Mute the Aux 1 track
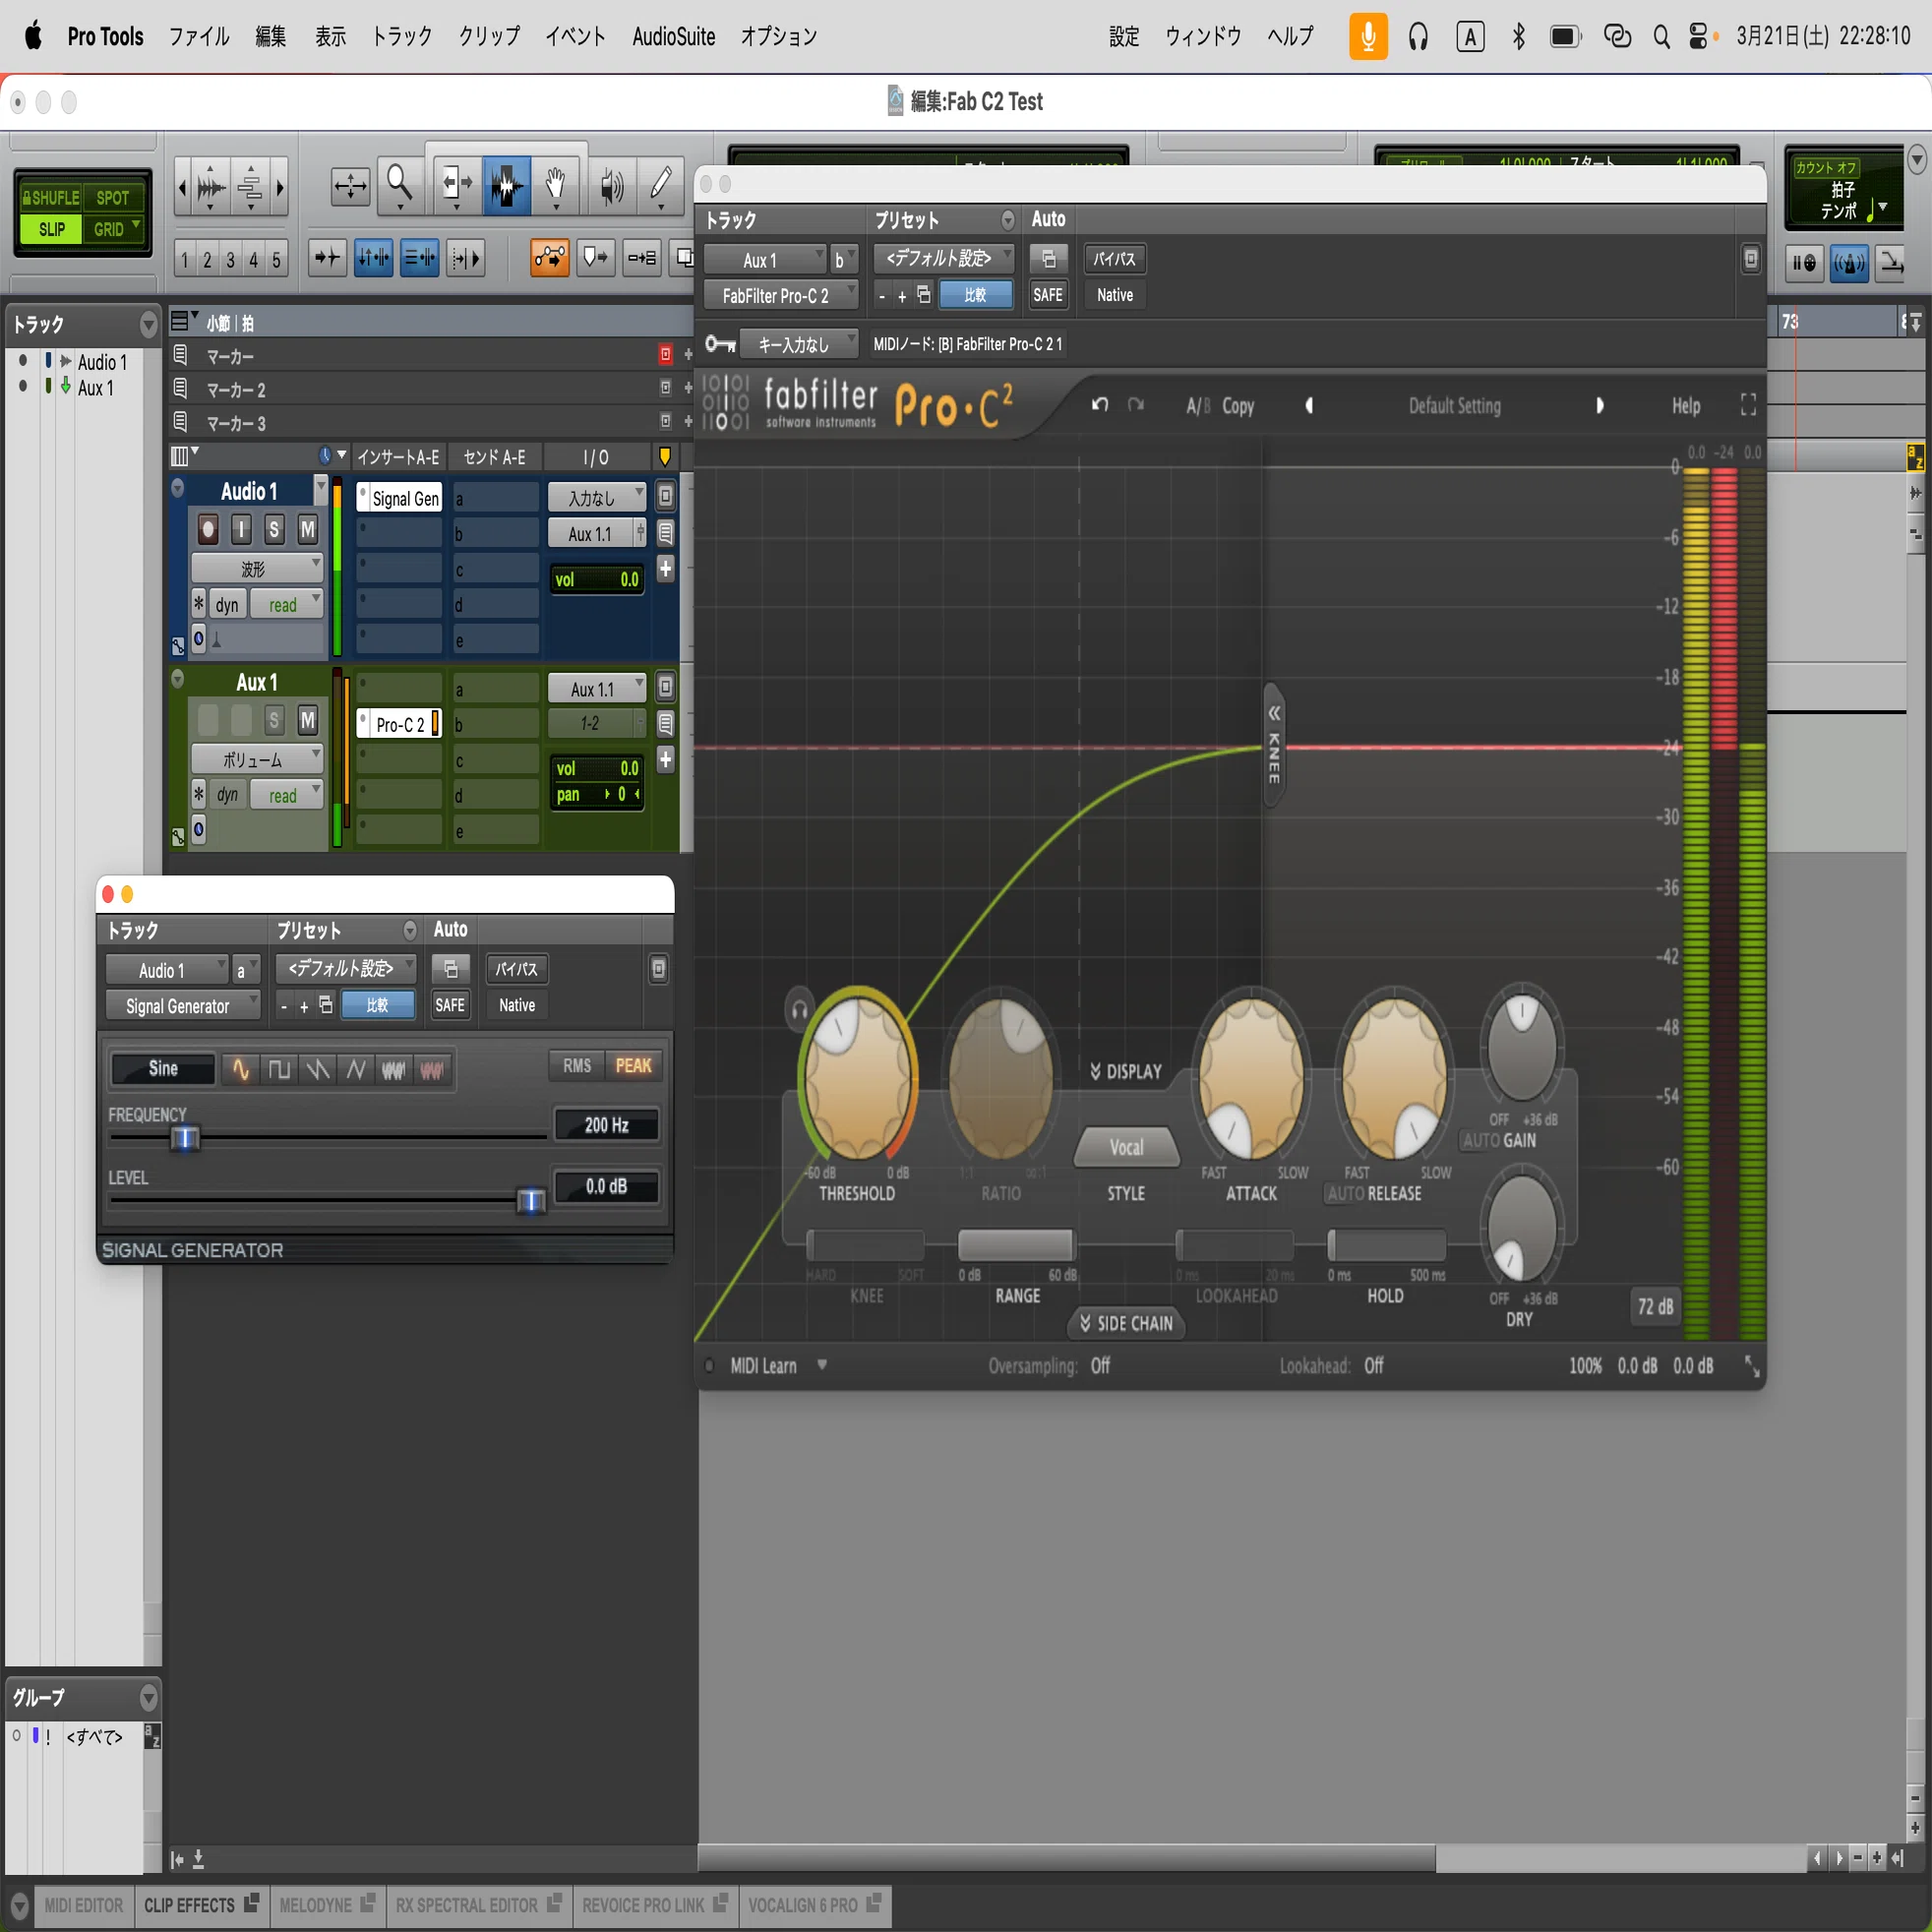Viewport: 1932px width, 1932px height. coord(308,720)
